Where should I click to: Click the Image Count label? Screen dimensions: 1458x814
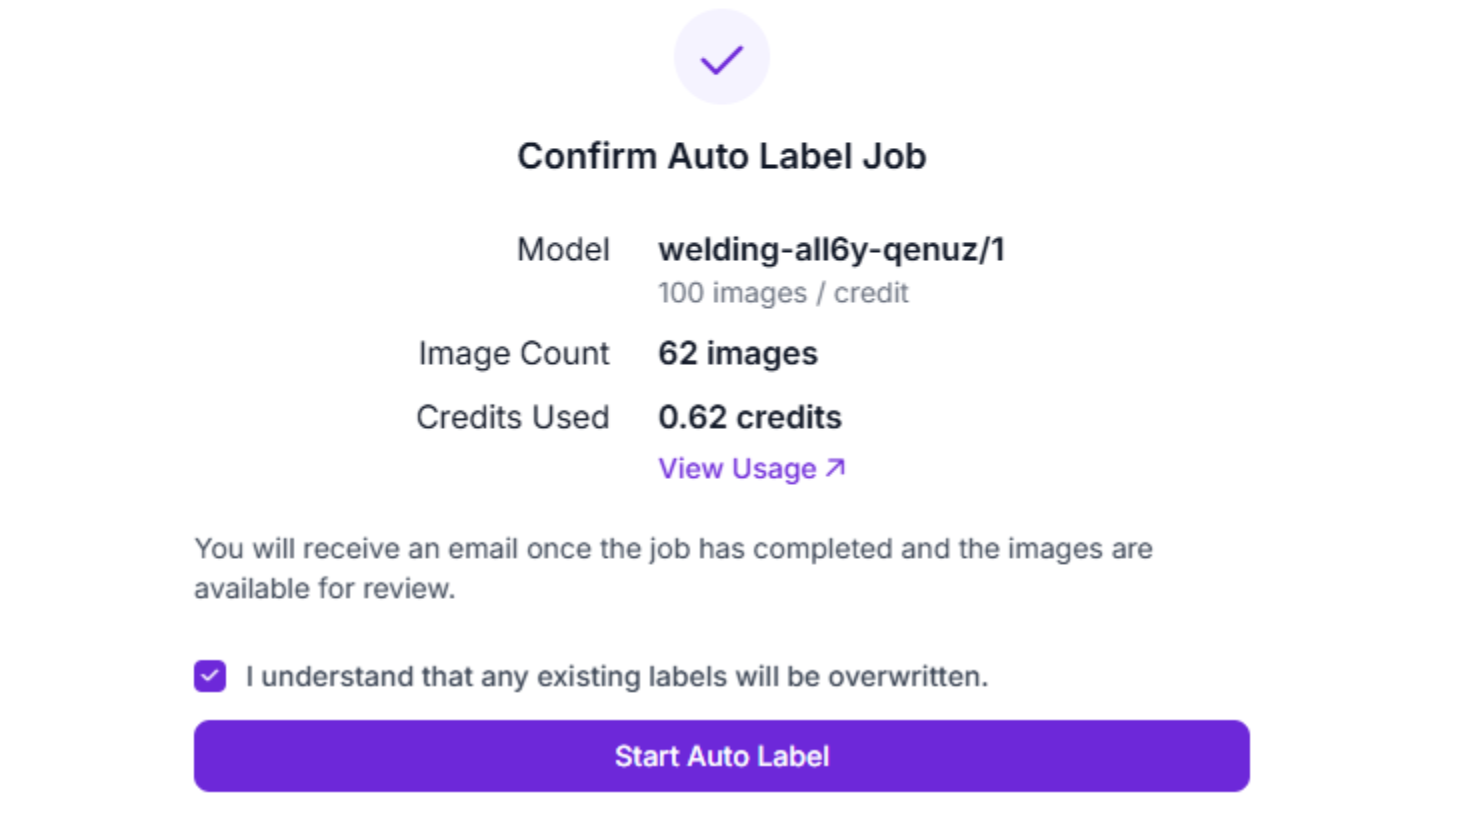513,353
